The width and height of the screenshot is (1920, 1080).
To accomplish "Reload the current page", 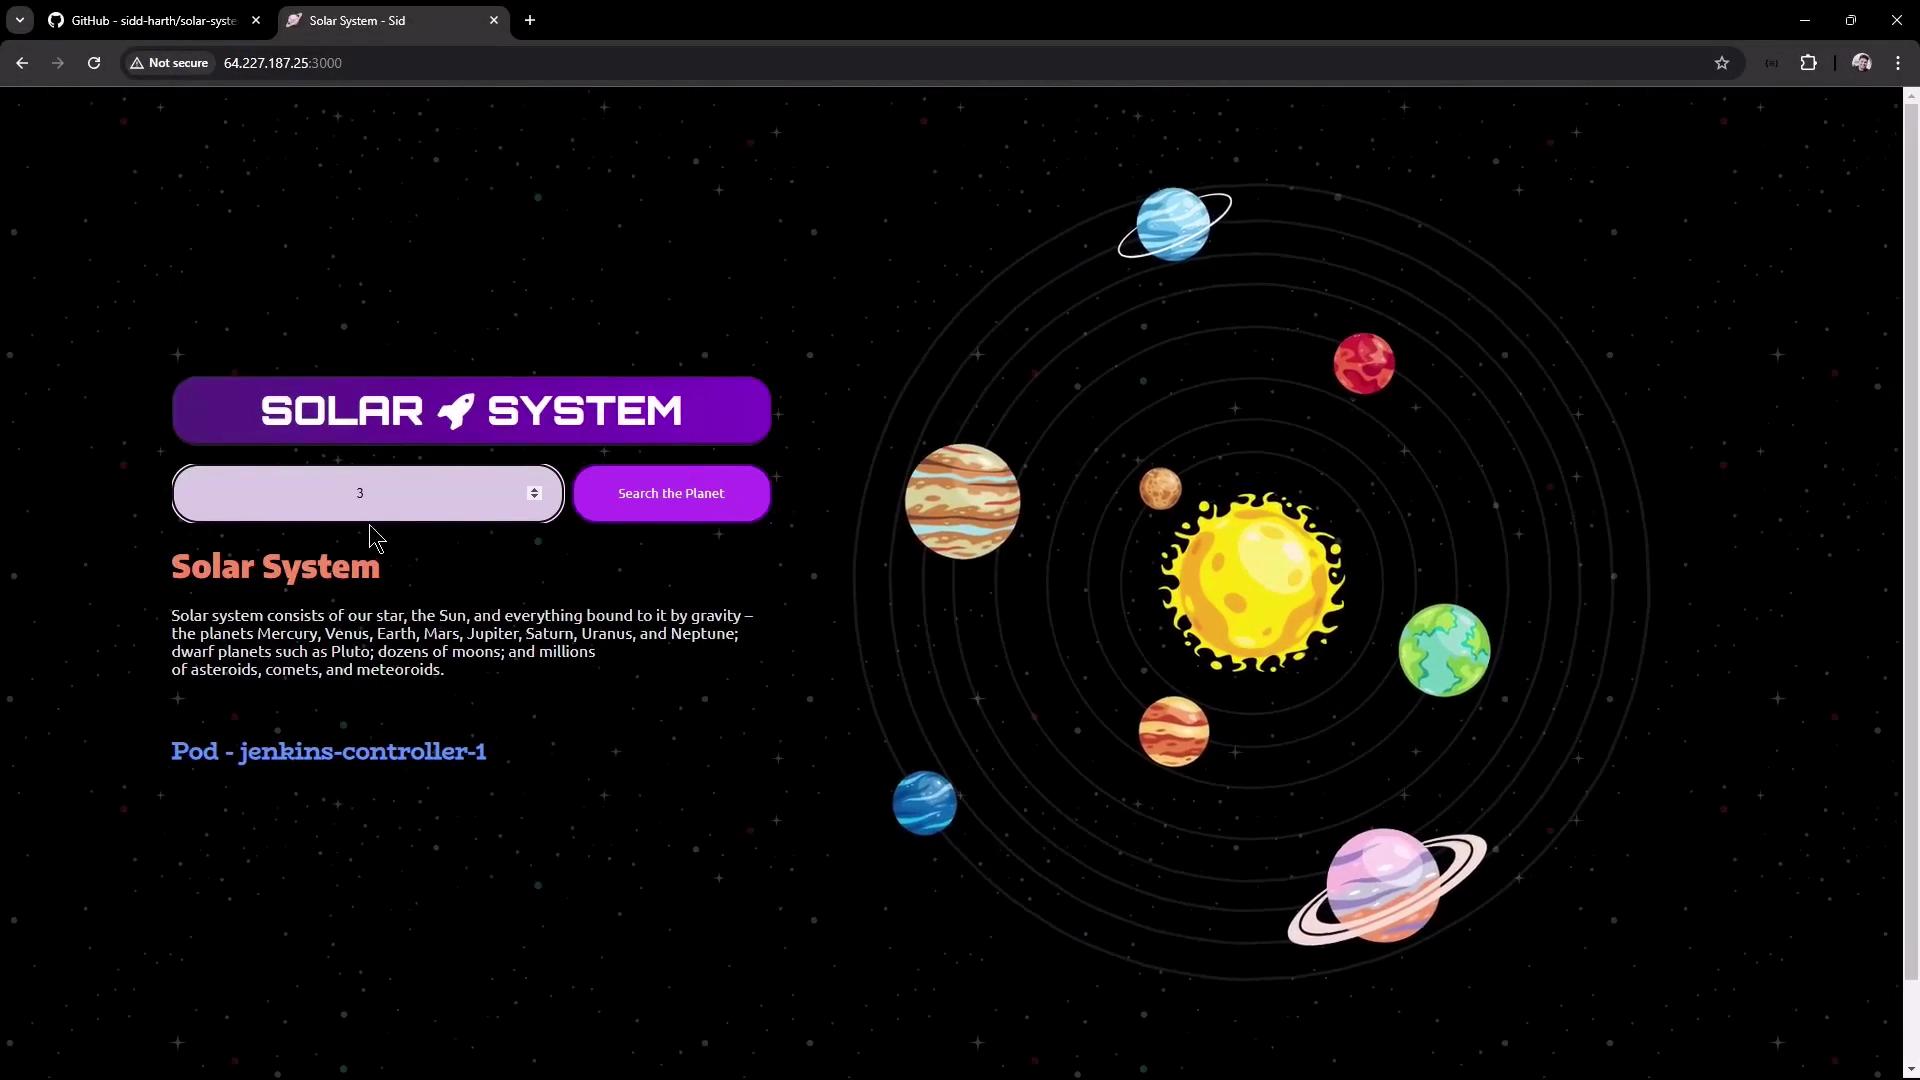I will [x=94, y=63].
